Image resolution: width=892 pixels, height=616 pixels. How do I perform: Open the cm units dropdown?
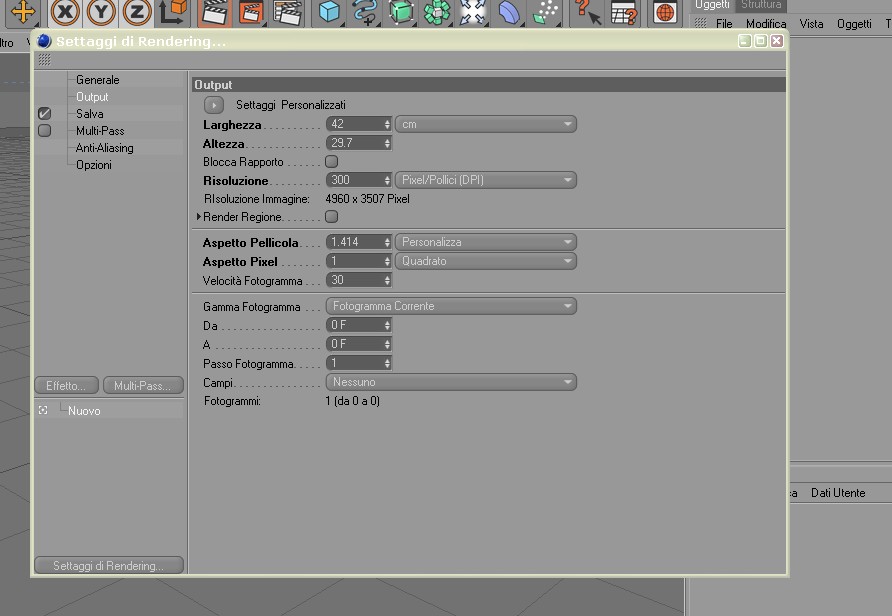(486, 124)
